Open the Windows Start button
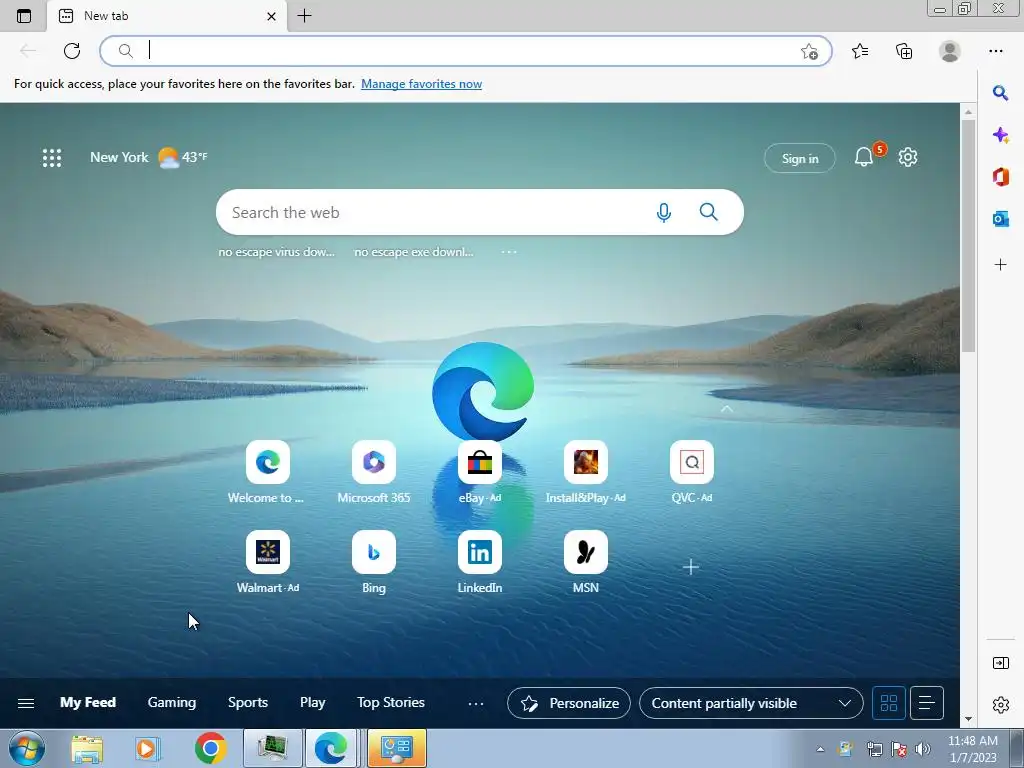The width and height of the screenshot is (1024, 768). coord(27,748)
